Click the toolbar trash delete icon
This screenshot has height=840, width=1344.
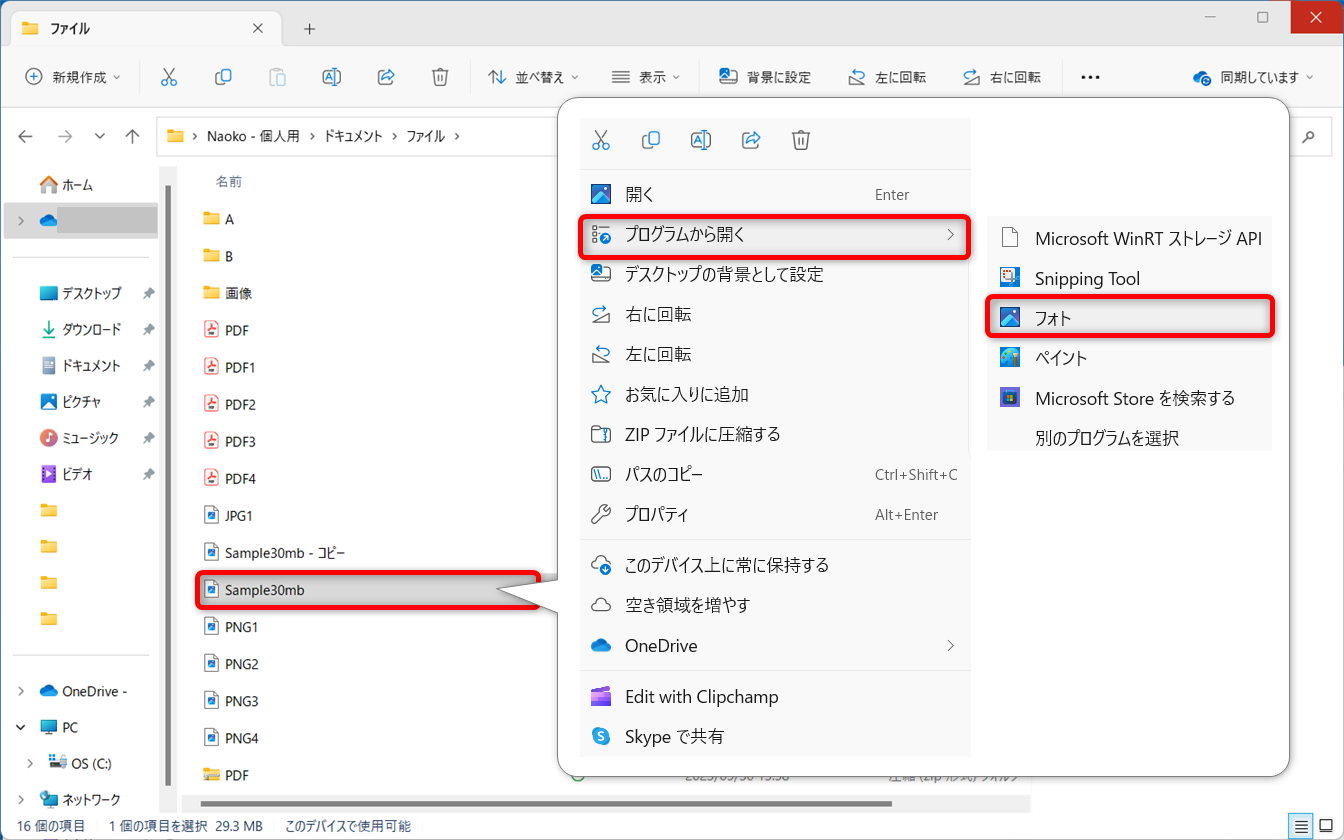[440, 77]
